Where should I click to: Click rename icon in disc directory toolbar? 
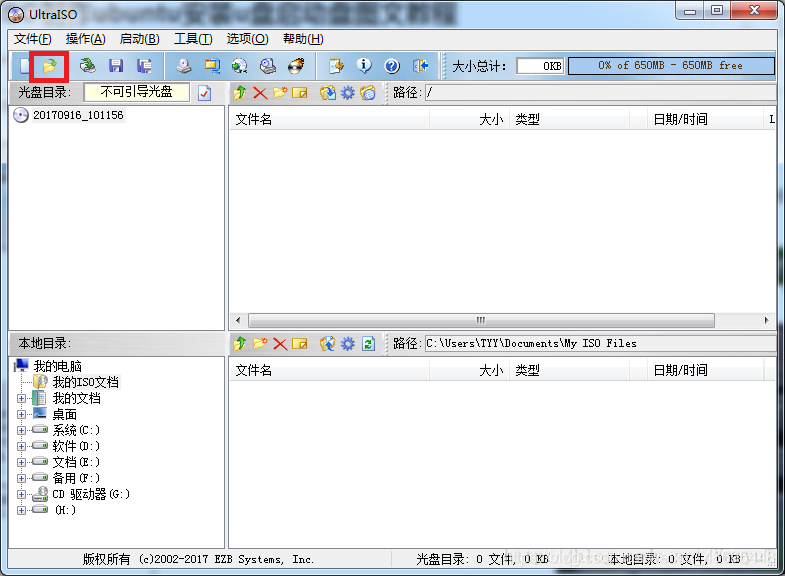coord(299,93)
